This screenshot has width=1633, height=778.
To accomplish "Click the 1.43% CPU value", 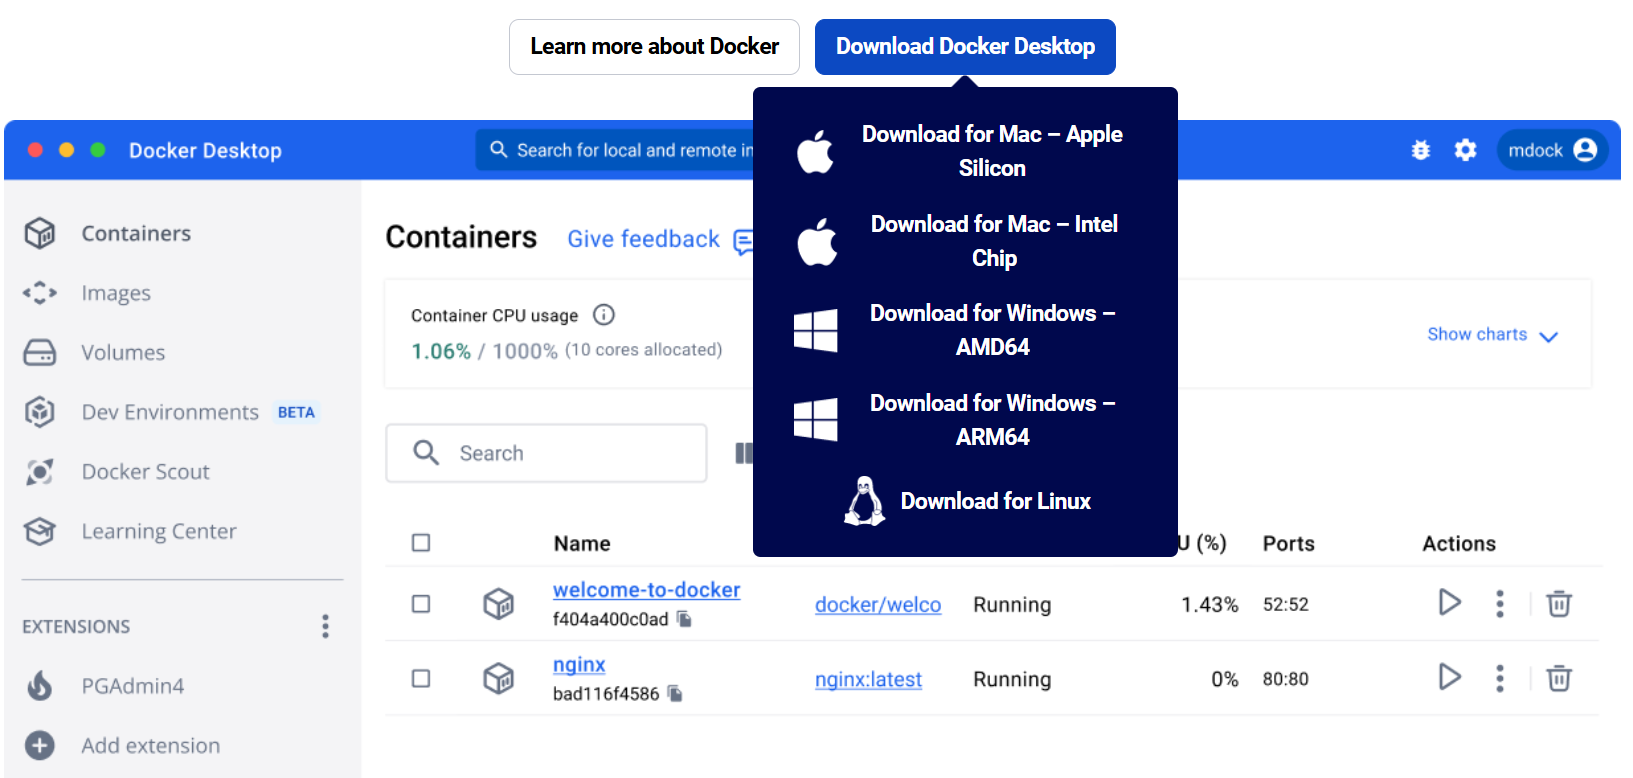I will [x=1210, y=605].
